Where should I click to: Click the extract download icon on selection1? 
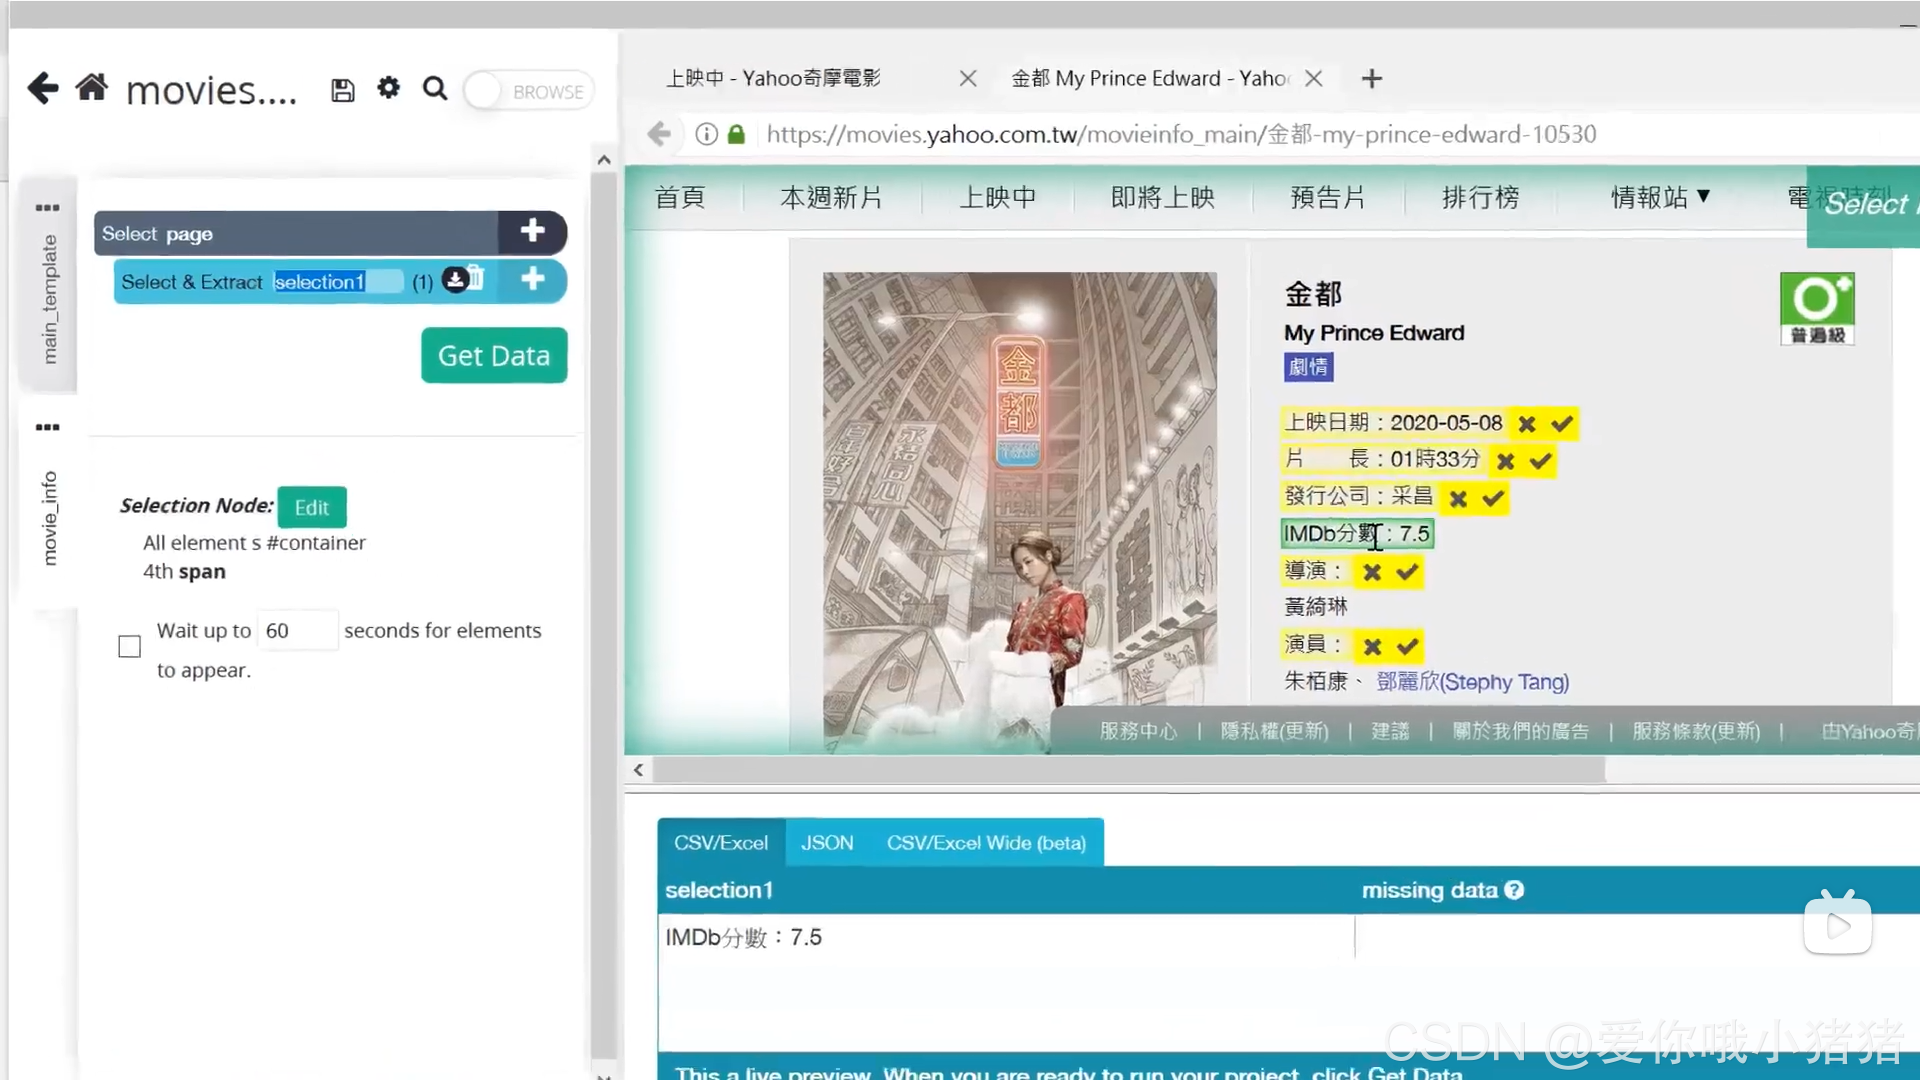tap(455, 280)
